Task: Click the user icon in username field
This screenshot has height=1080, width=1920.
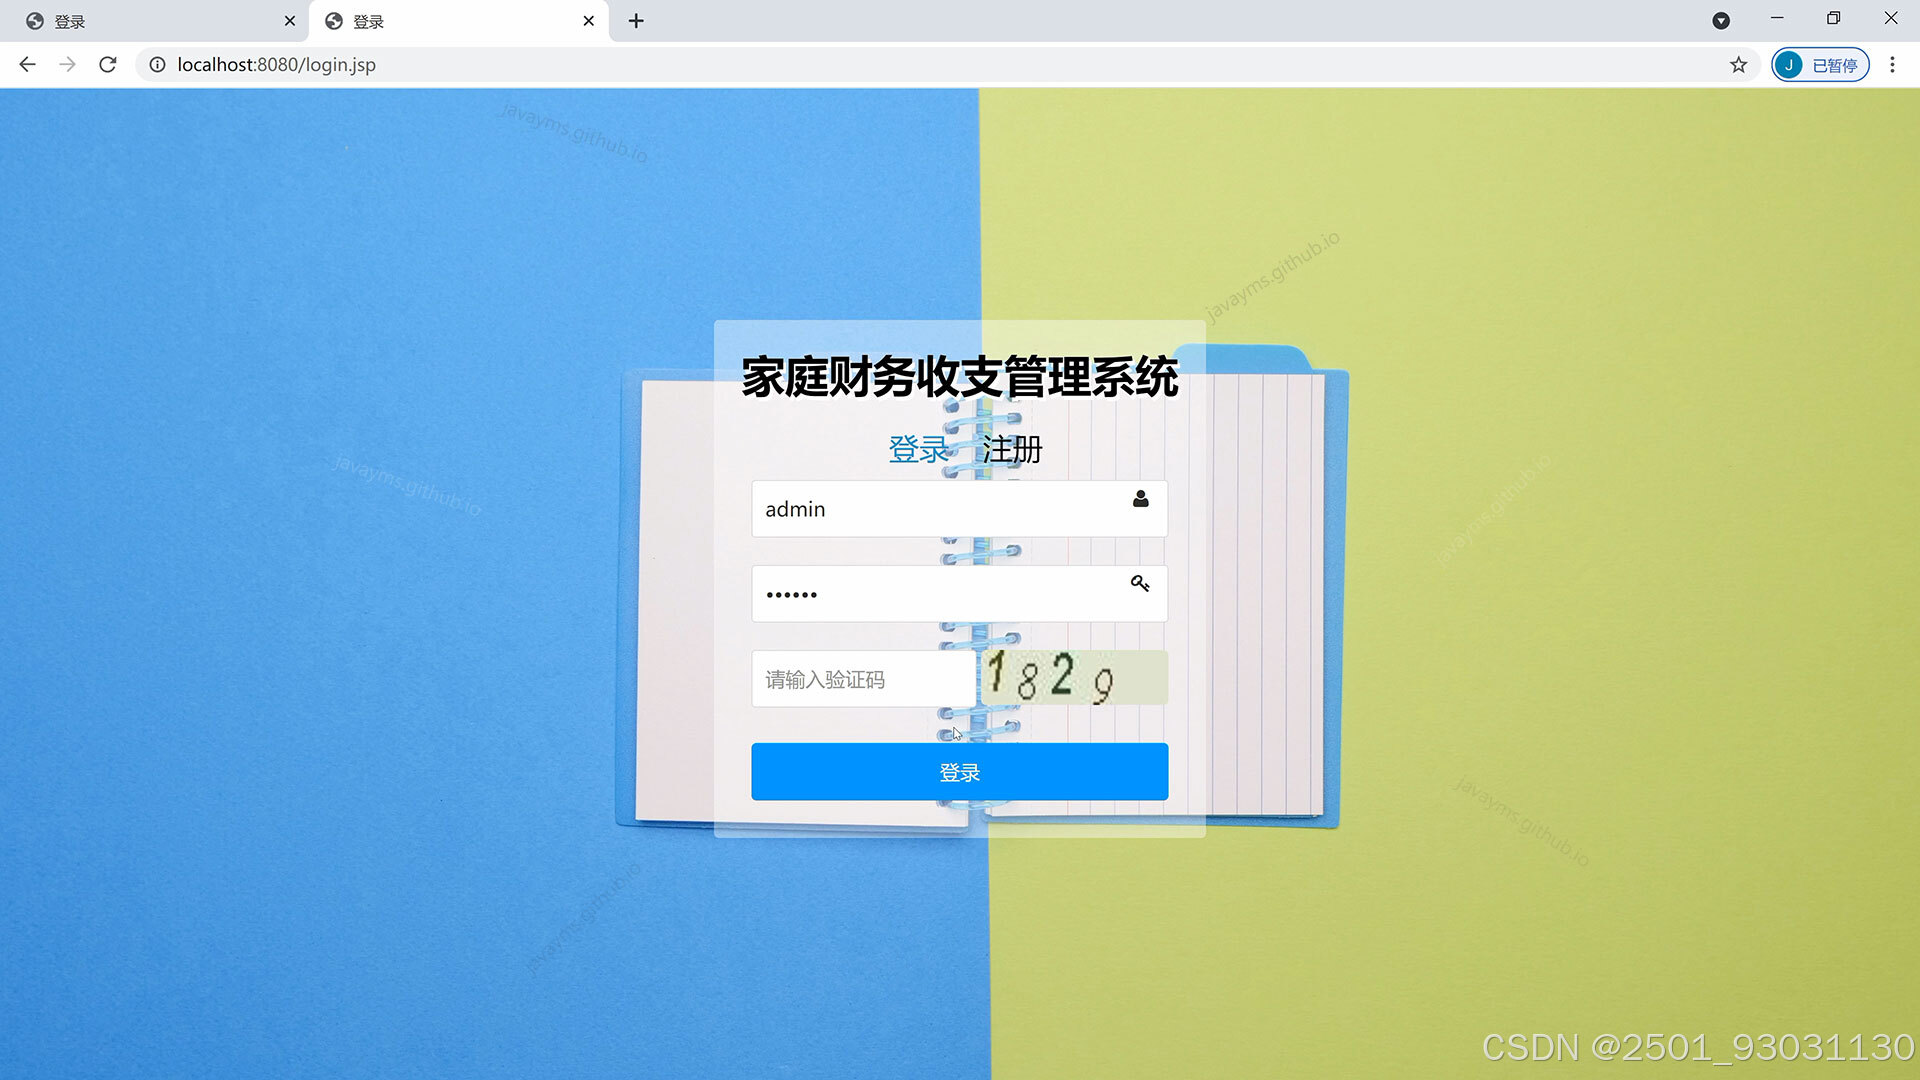Action: 1140,499
